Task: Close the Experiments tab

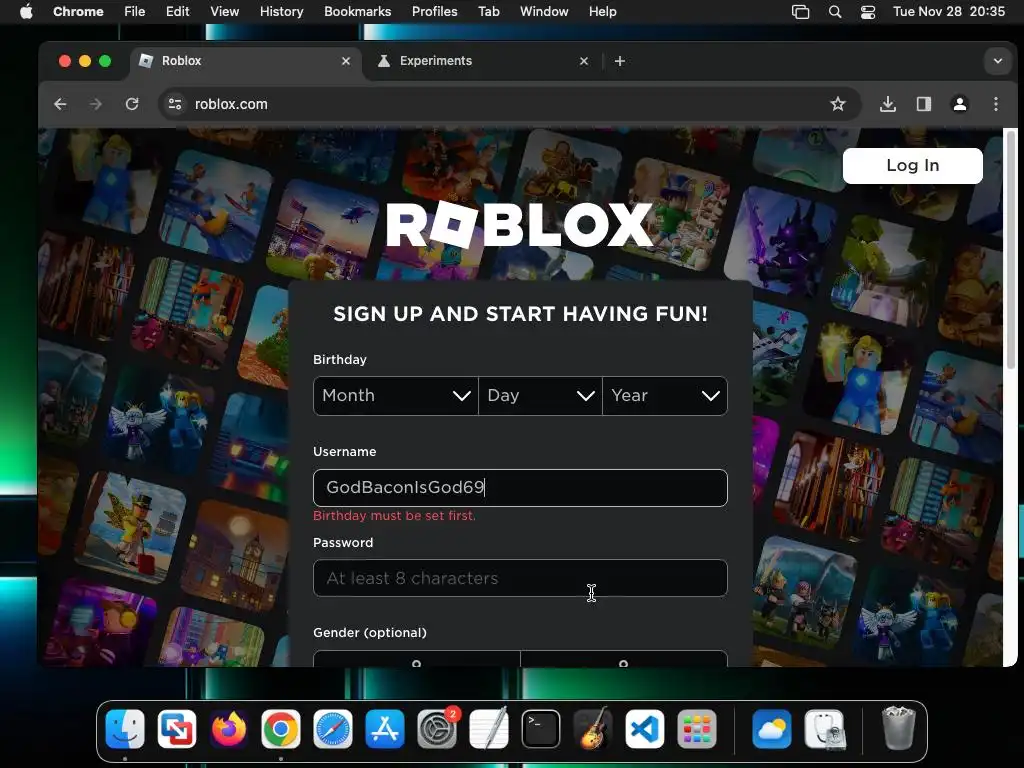Action: pos(584,61)
